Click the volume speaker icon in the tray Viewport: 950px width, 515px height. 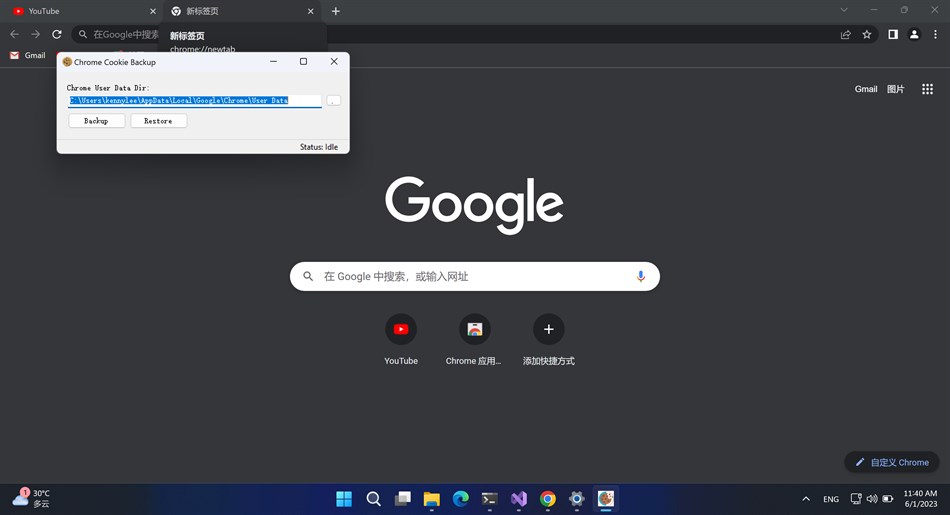(x=872, y=499)
